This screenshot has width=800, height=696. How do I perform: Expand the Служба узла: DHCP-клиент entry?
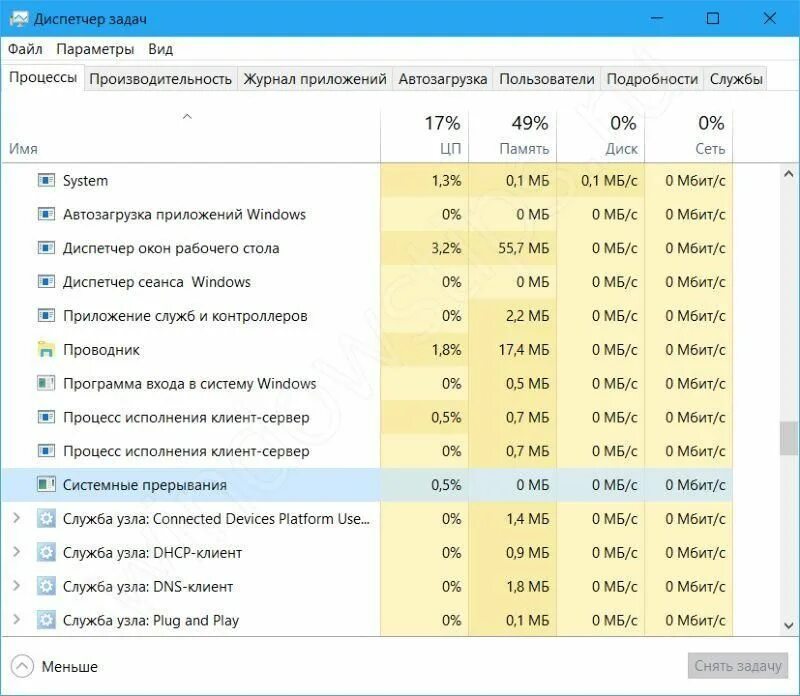[19, 551]
